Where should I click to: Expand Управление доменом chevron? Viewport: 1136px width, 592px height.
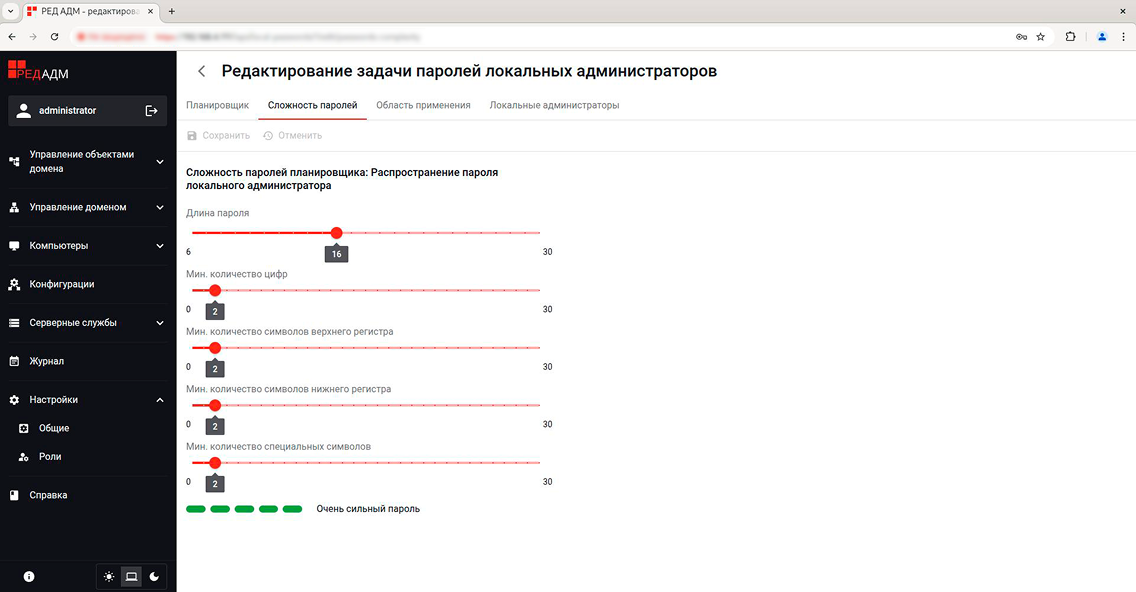tap(160, 207)
